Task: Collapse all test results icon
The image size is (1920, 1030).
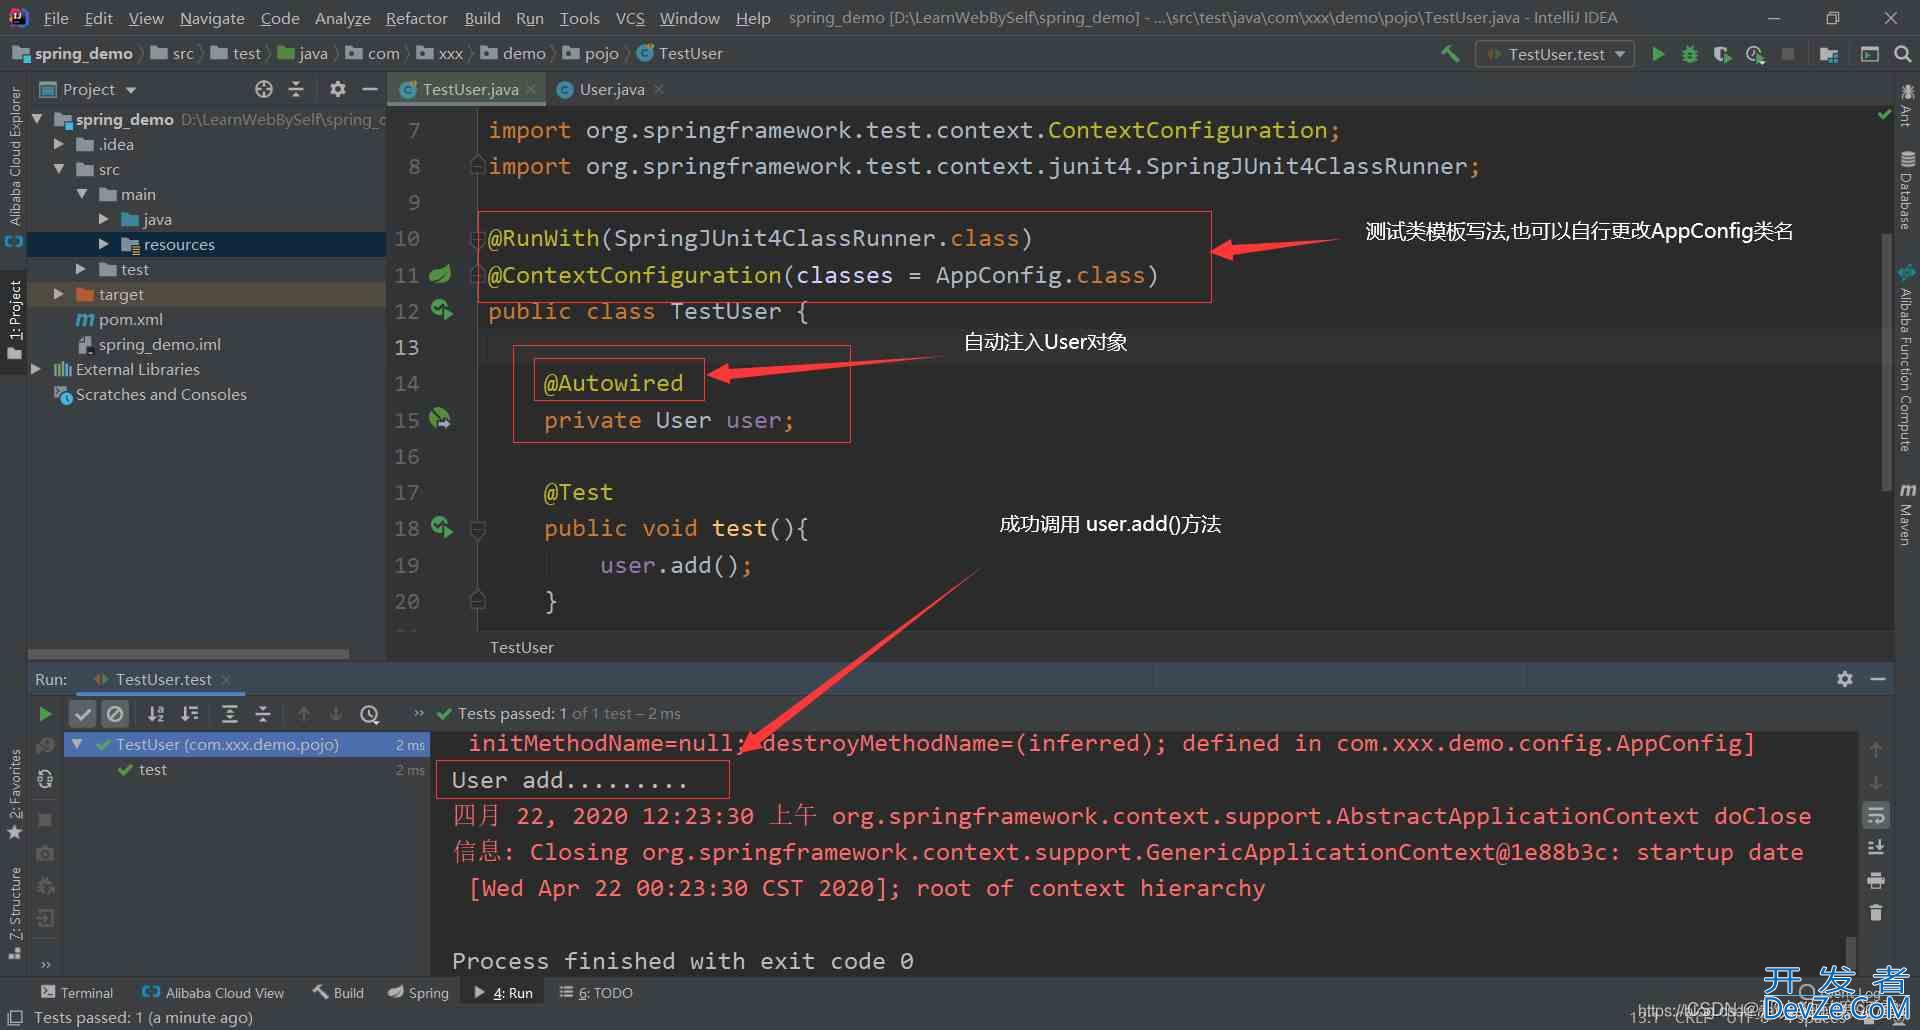Action: point(263,714)
